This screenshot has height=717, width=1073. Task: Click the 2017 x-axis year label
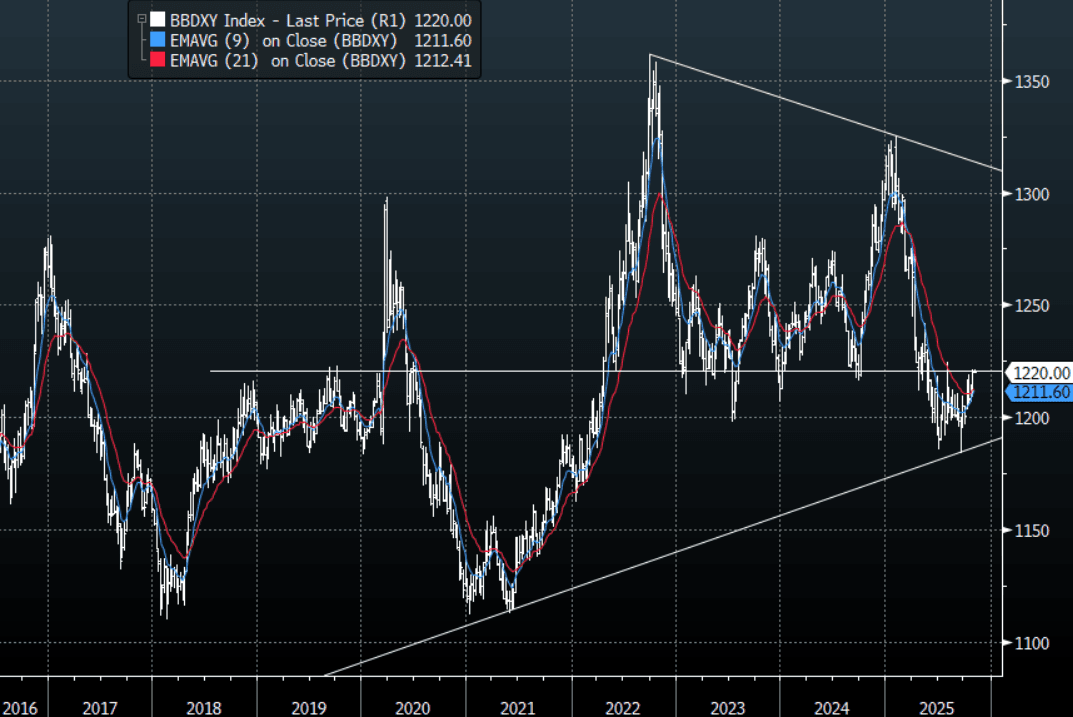(x=99, y=708)
